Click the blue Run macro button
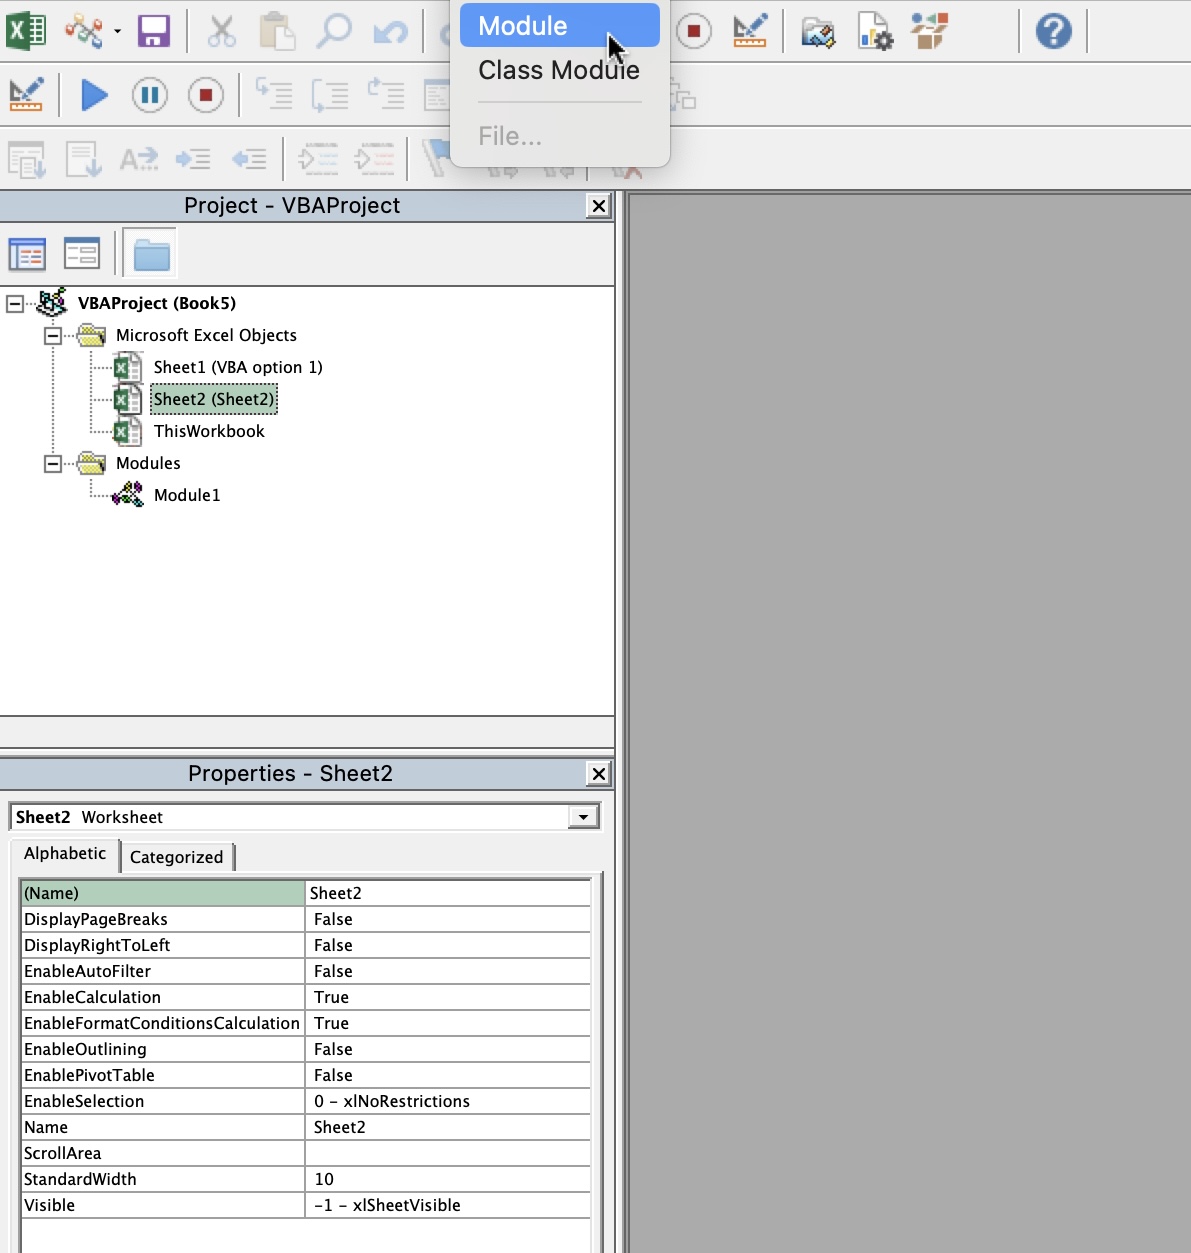The height and width of the screenshot is (1253, 1191). pos(94,95)
